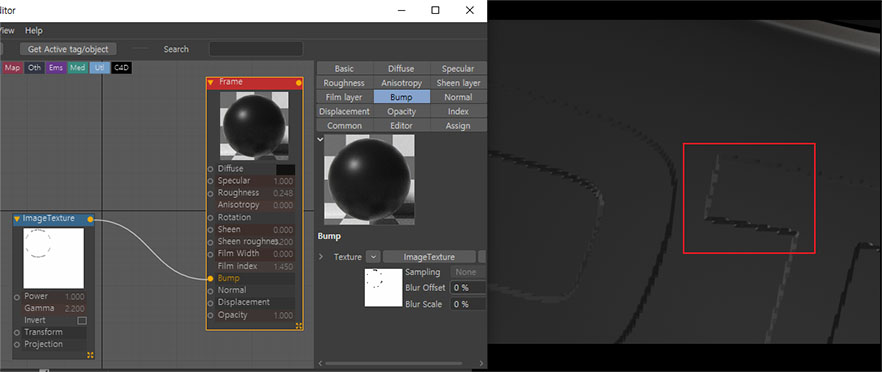Screen dimensions: 882x372
Task: Click the Projection input pin on ImageTexture node
Action: pos(17,344)
